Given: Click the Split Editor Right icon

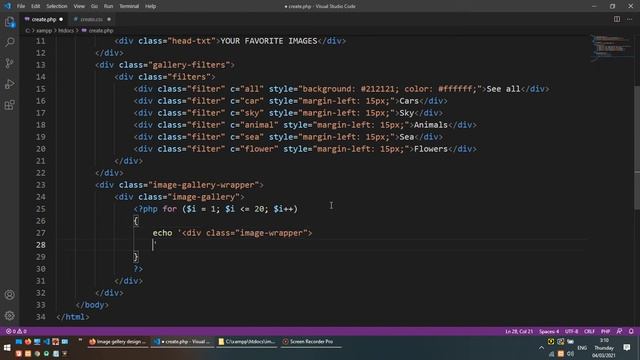Looking at the screenshot, I should (617, 19).
